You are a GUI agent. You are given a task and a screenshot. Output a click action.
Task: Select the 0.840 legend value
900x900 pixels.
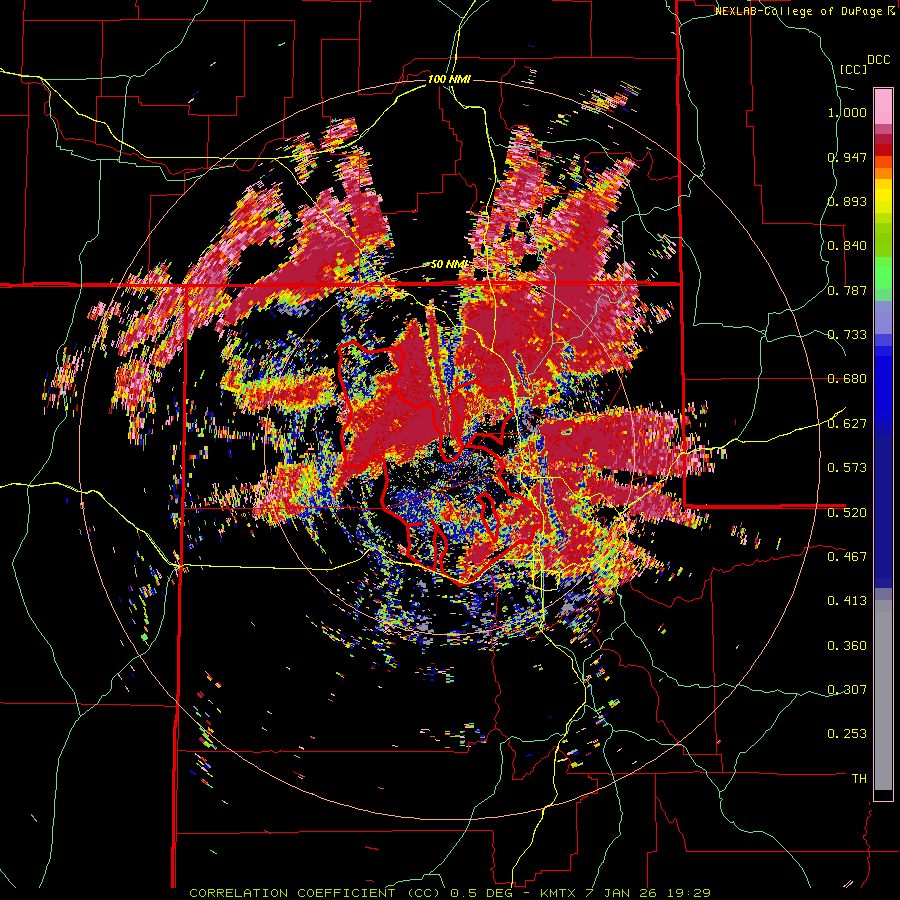coord(847,246)
